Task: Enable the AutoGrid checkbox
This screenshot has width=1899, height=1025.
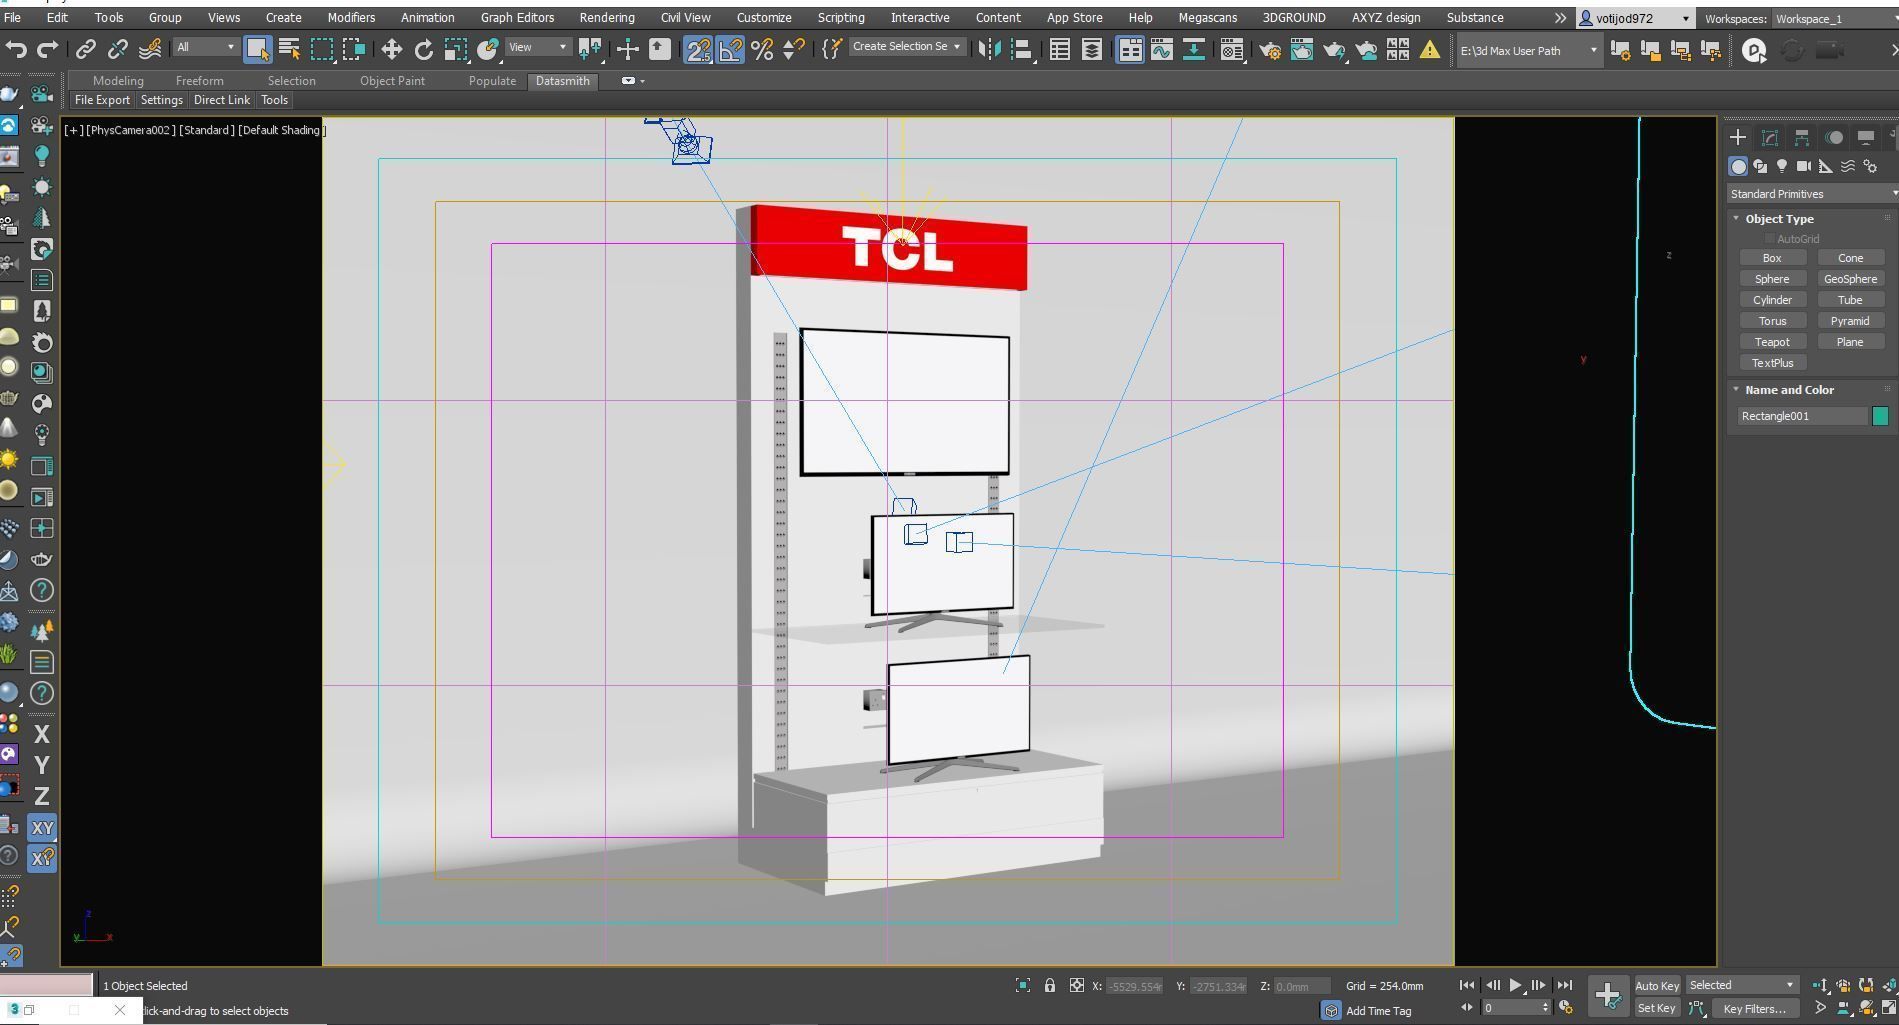Action: point(1769,239)
